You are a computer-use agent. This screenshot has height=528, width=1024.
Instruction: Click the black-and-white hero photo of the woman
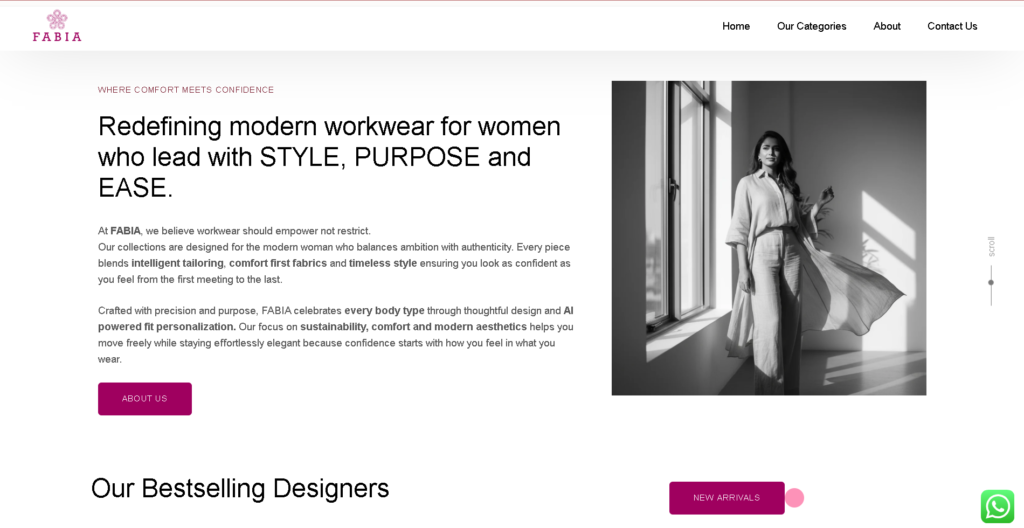768,238
